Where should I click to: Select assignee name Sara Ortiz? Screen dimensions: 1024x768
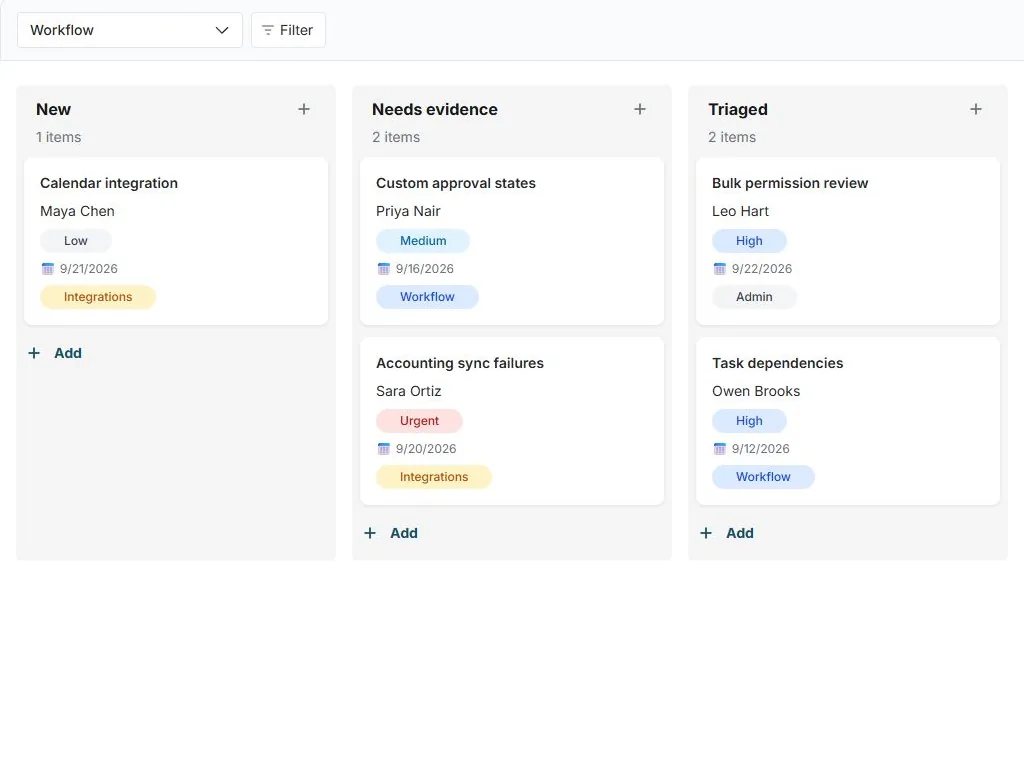point(409,392)
